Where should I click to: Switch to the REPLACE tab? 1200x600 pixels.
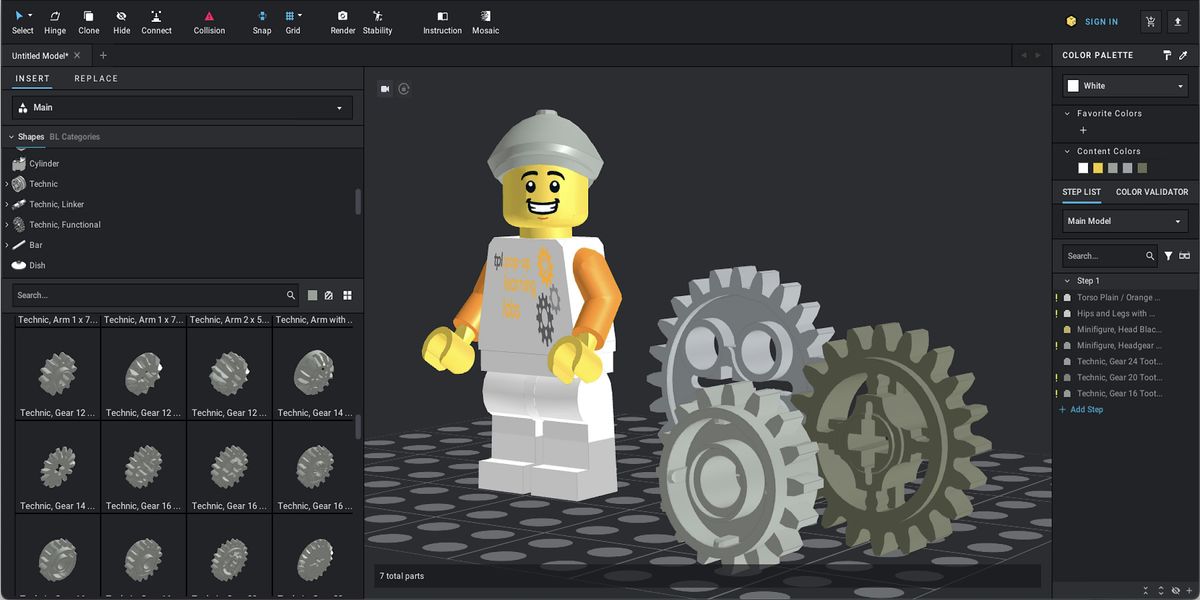click(95, 78)
